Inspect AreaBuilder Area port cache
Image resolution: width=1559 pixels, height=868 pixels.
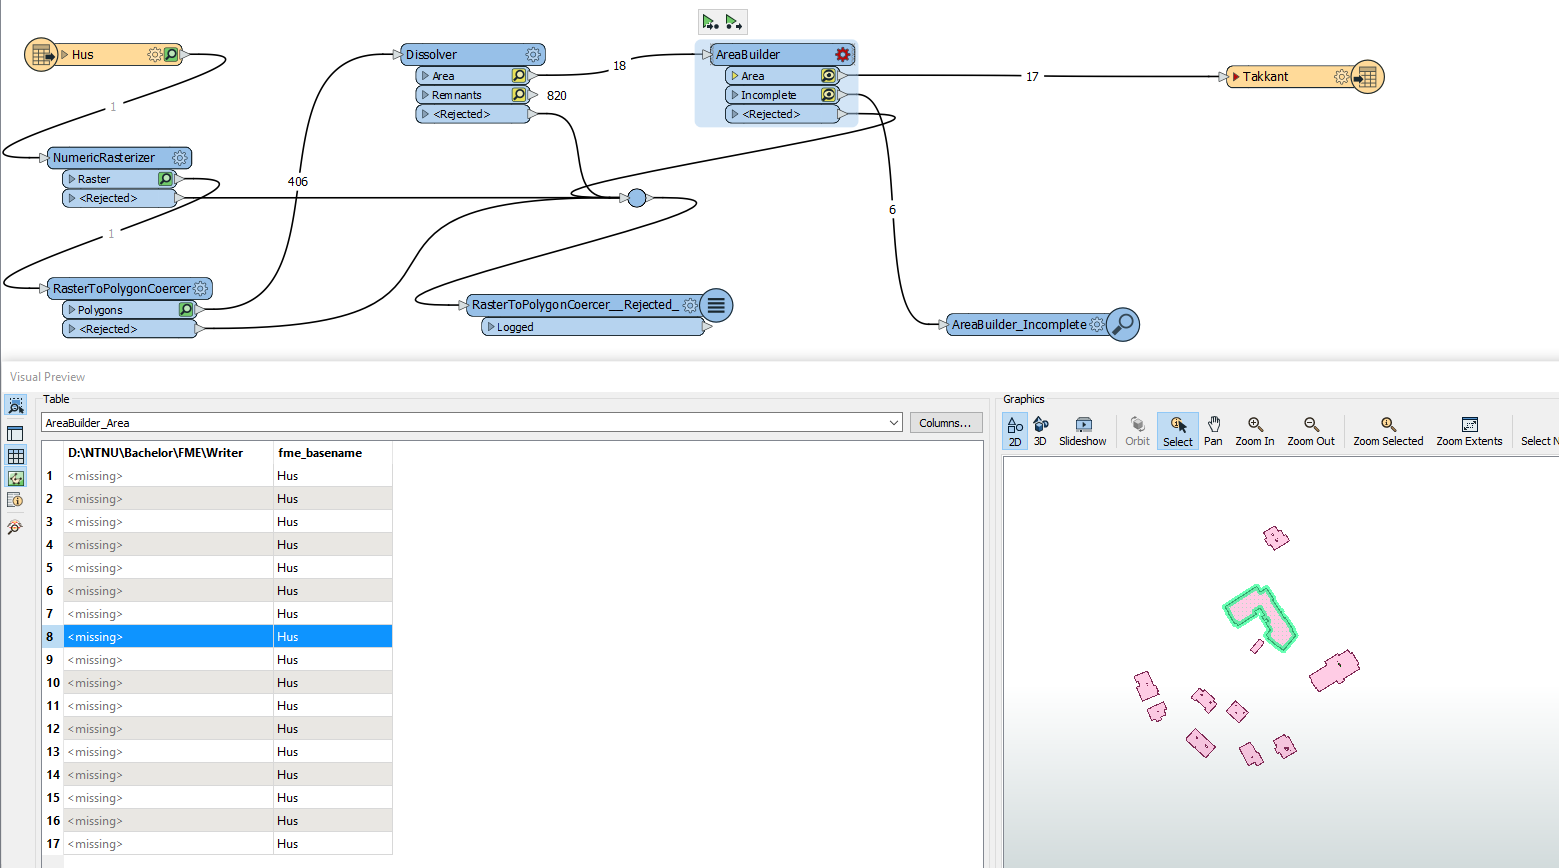coord(828,76)
